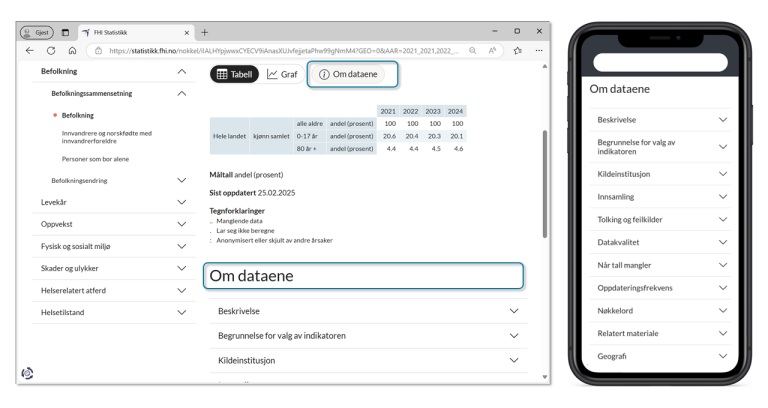Open the tab actions menu icon

coord(65,32)
